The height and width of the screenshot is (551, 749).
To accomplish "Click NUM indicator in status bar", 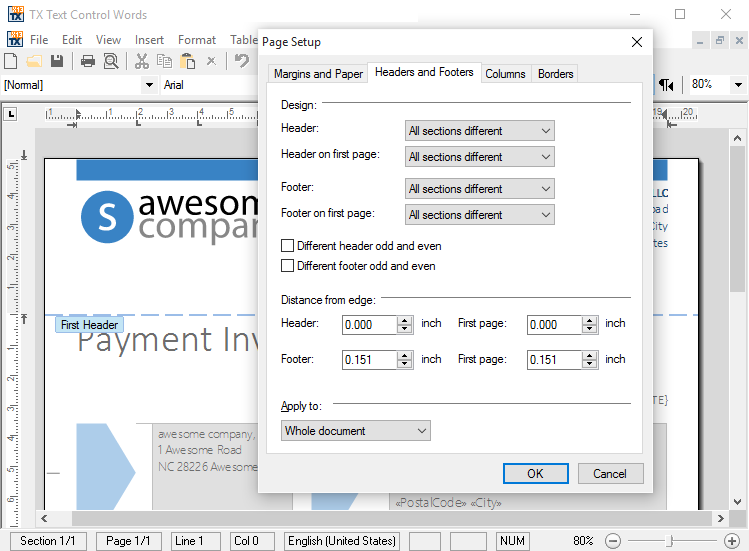I will coord(513,541).
